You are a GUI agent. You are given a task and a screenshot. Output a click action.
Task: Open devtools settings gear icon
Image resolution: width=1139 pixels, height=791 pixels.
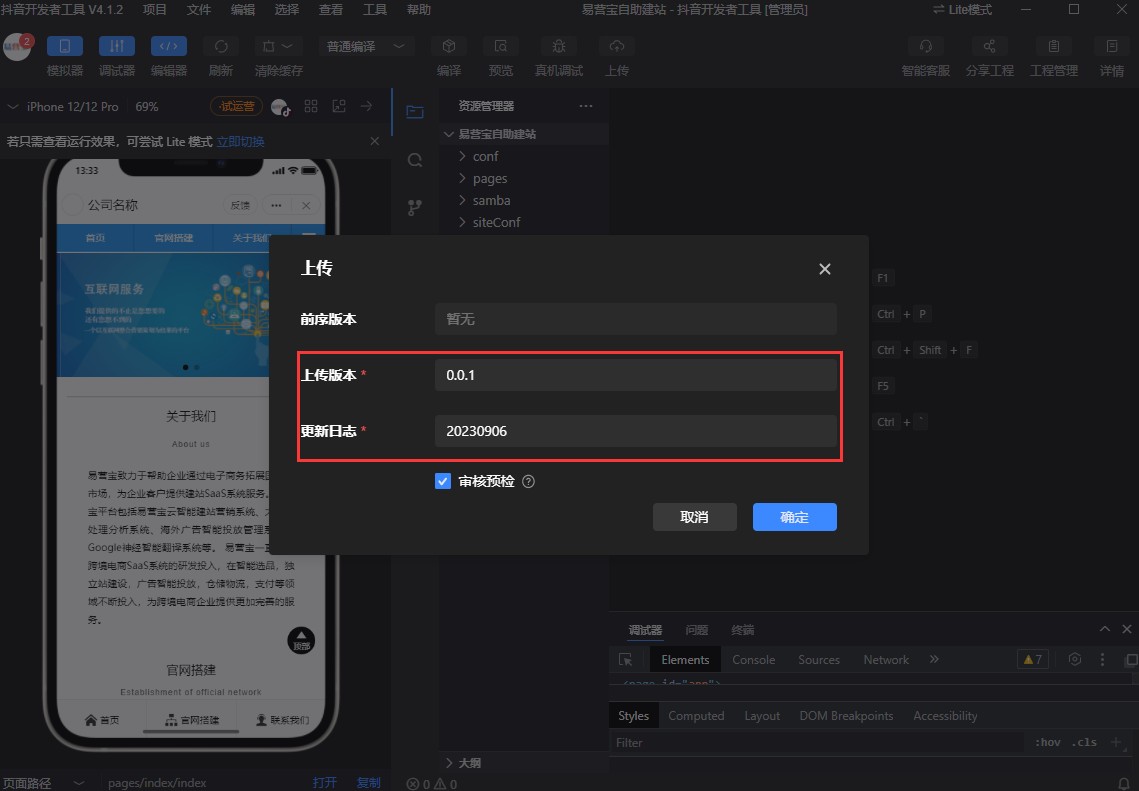click(1074, 660)
